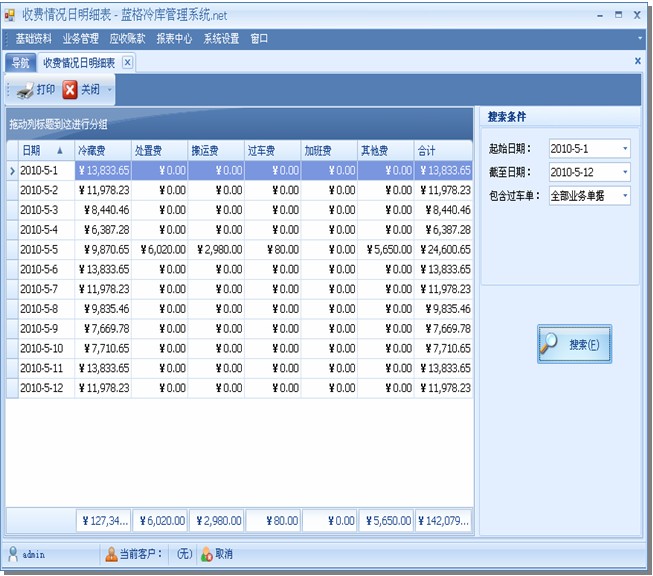
Task: Click the footer total ¥142,079...
Action: pyautogui.click(x=444, y=521)
